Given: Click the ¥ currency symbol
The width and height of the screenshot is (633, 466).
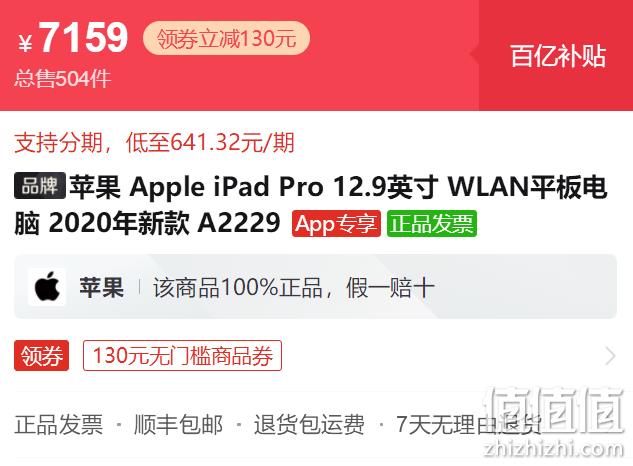Looking at the screenshot, I should [25, 43].
